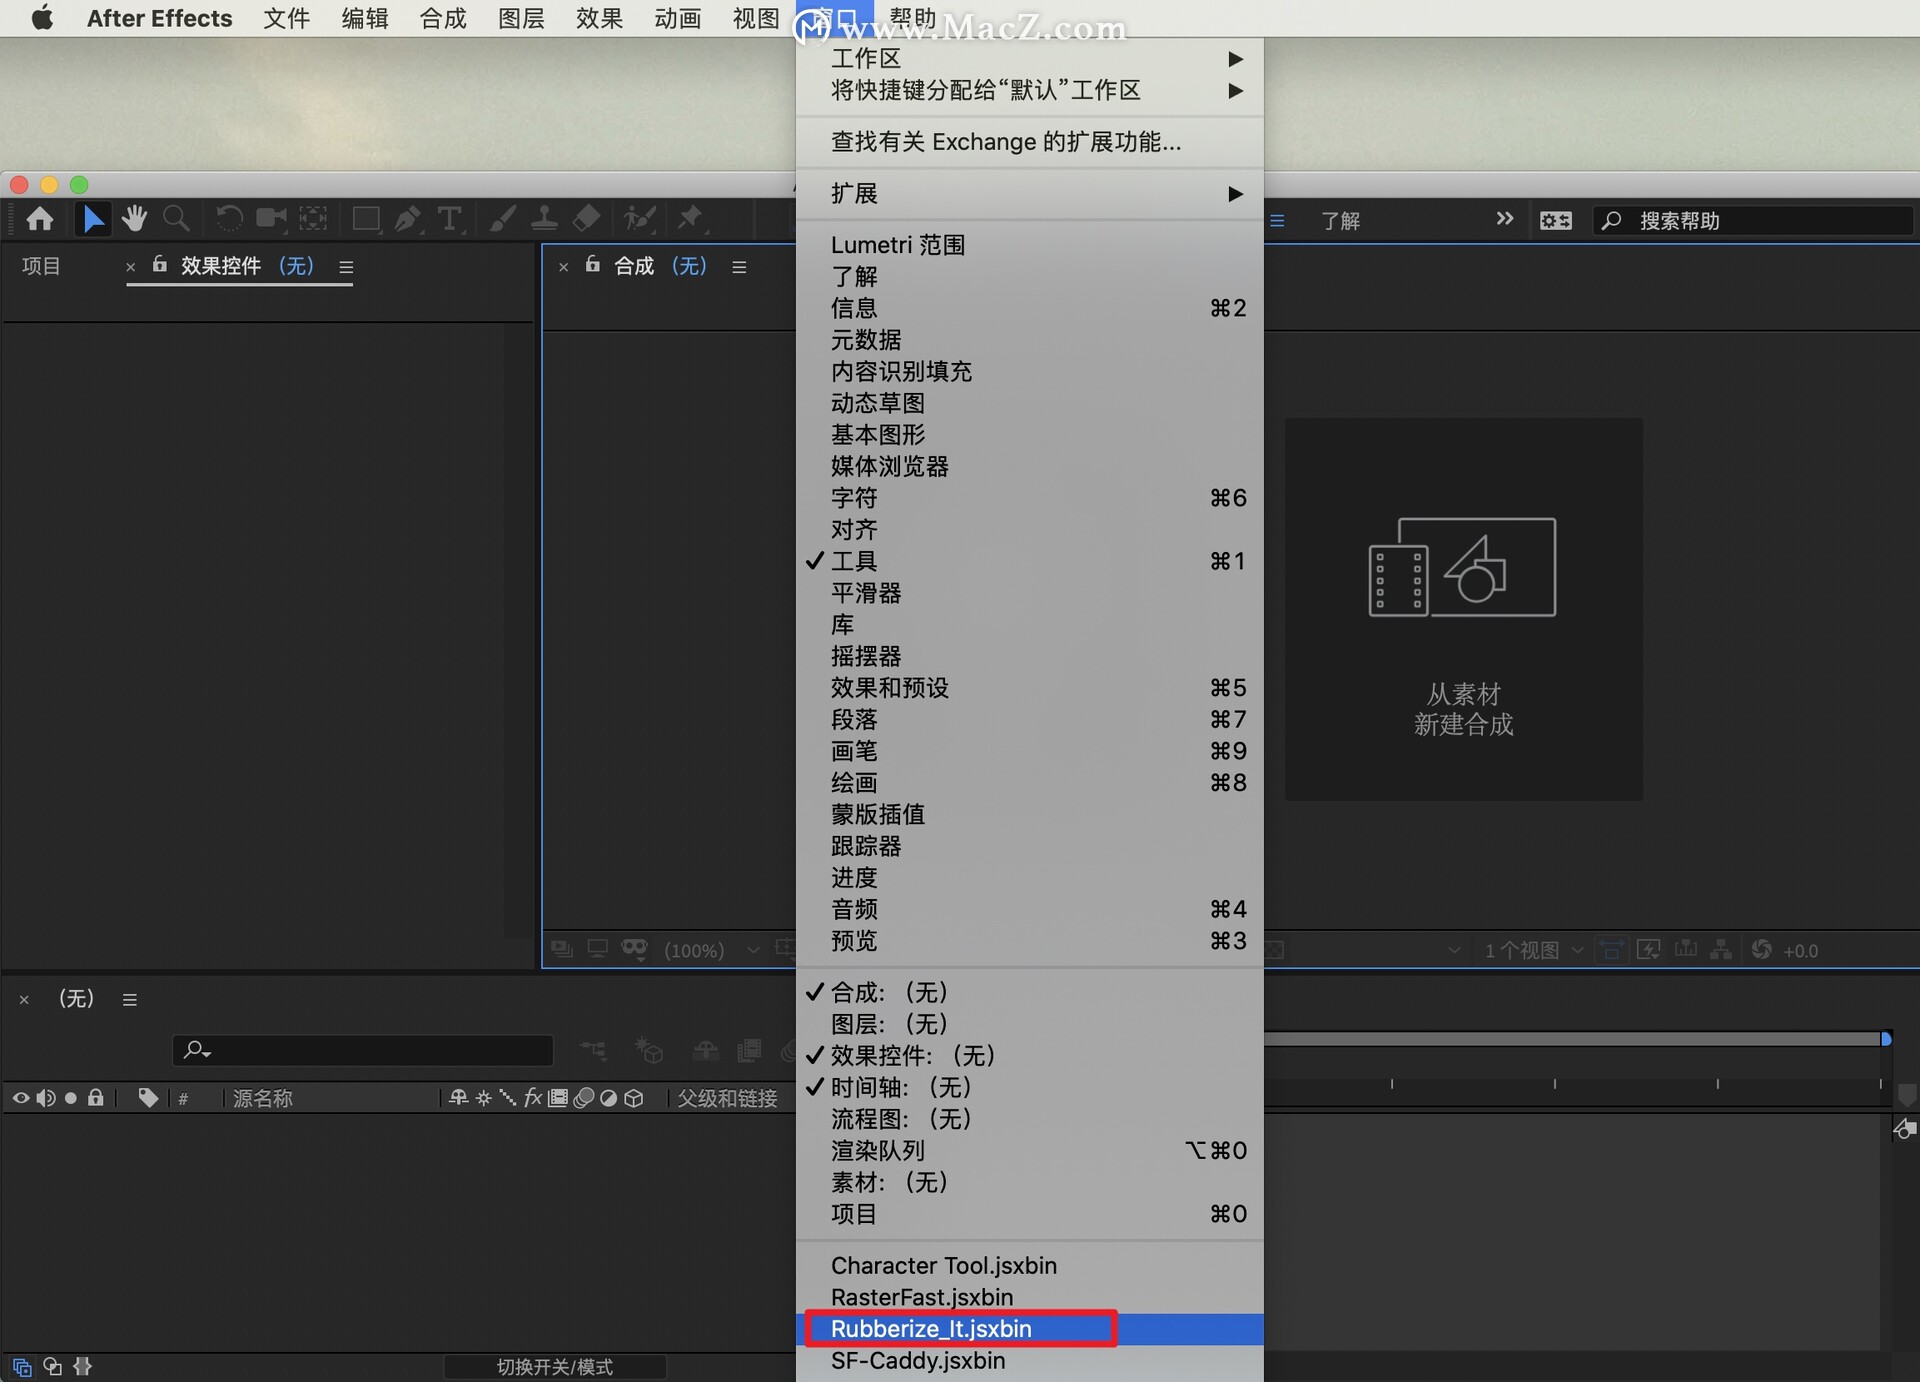Choose Character Tool.jsxbin menu entry
This screenshot has height=1382, width=1920.
[1030, 1265]
